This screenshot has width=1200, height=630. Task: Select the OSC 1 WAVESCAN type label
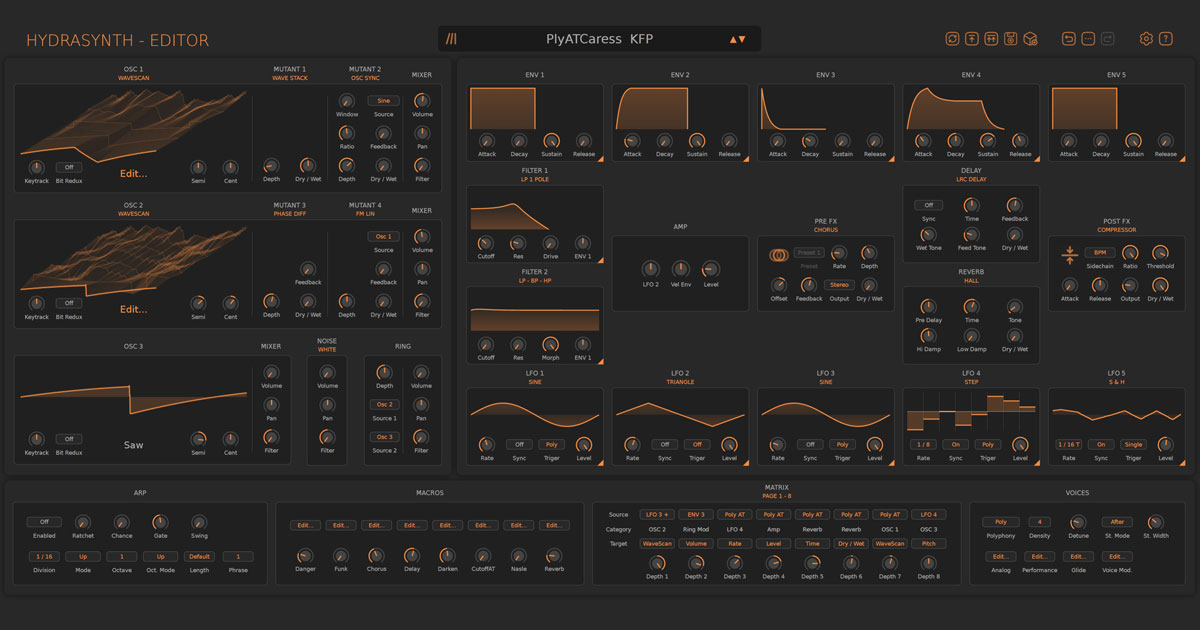[133, 77]
